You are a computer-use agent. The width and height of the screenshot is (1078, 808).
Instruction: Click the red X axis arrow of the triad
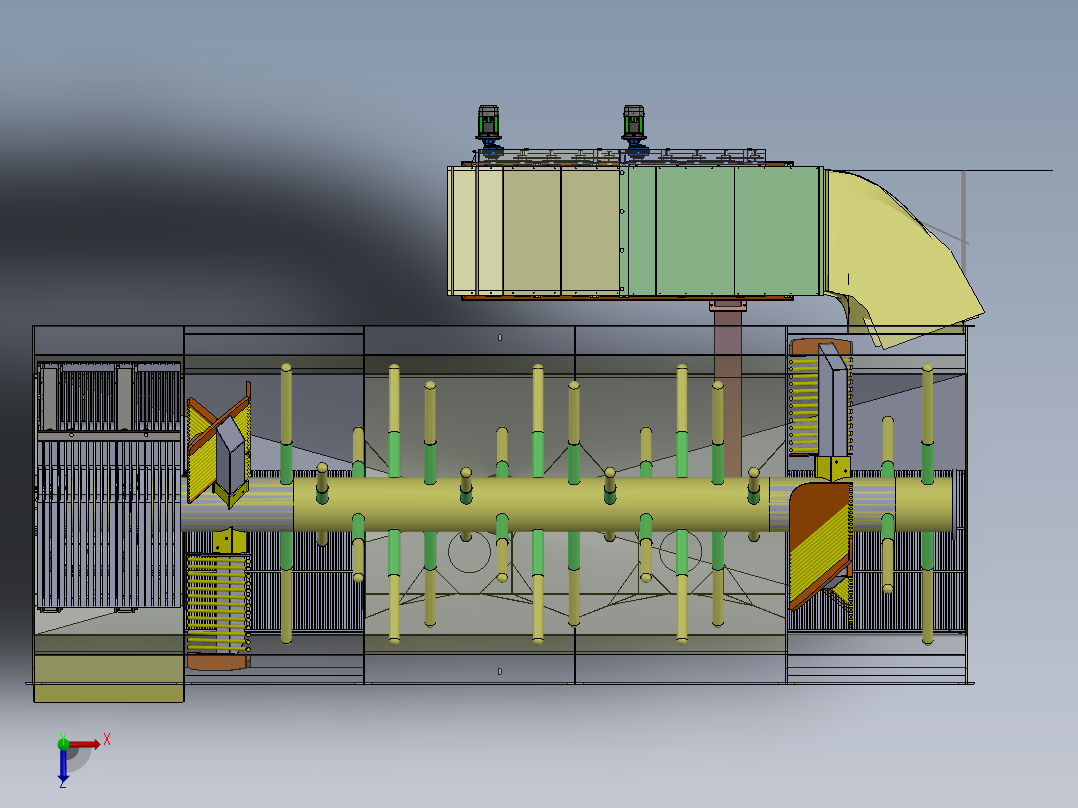coord(84,744)
